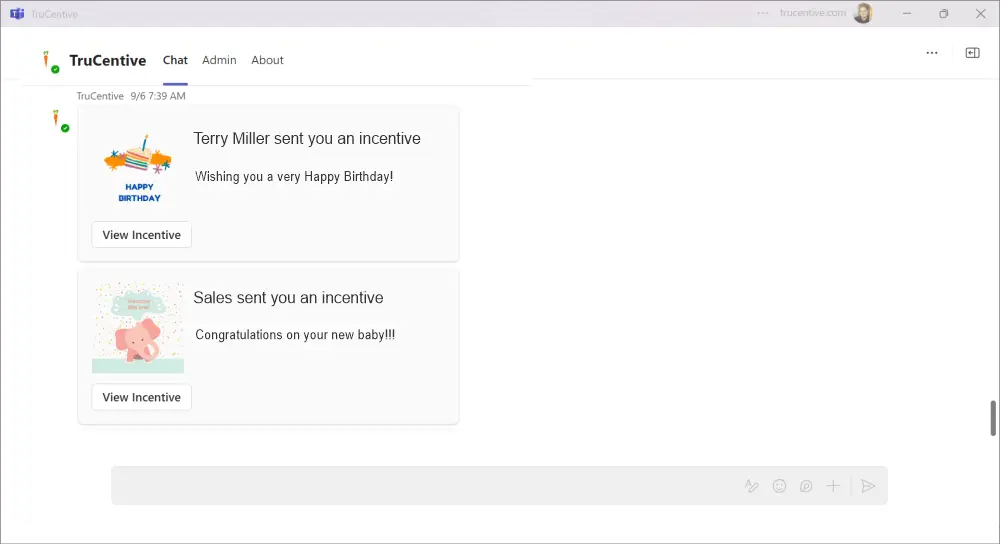Click the Teams logo in title bar
Screen dimensions: 1000x544
coord(17,14)
